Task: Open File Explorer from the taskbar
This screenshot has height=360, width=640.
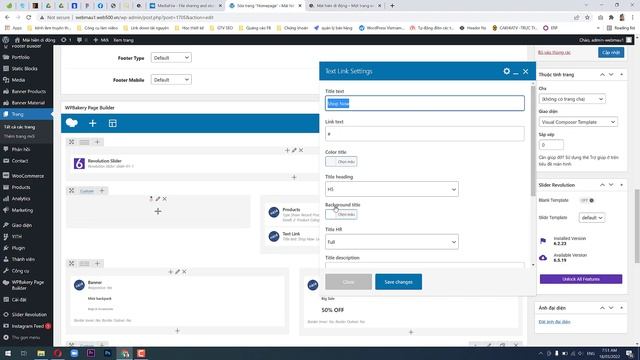Action: (41, 353)
